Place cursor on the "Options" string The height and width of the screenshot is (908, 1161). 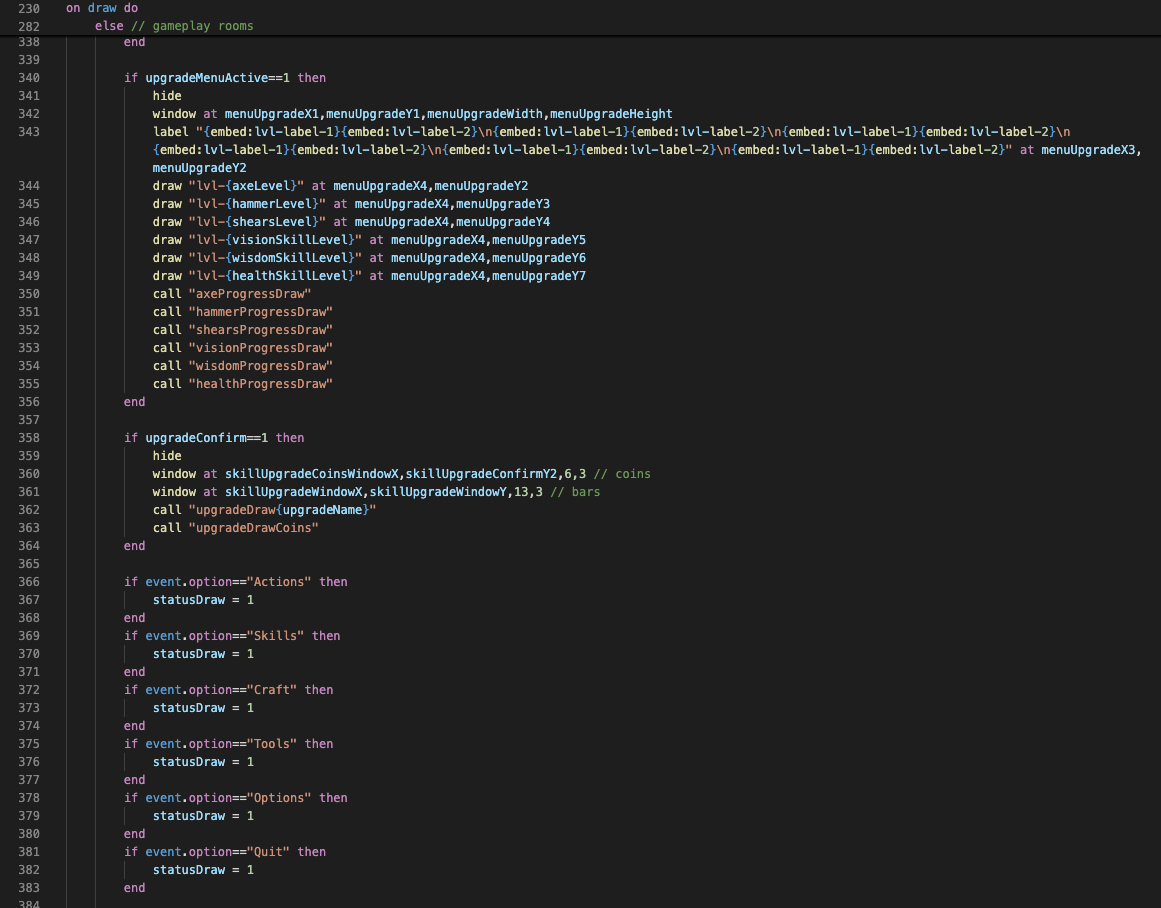(x=279, y=798)
